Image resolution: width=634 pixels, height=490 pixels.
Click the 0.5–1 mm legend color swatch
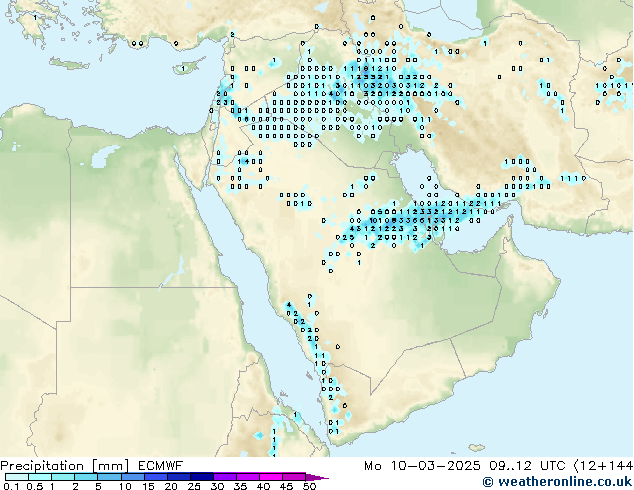[40, 477]
